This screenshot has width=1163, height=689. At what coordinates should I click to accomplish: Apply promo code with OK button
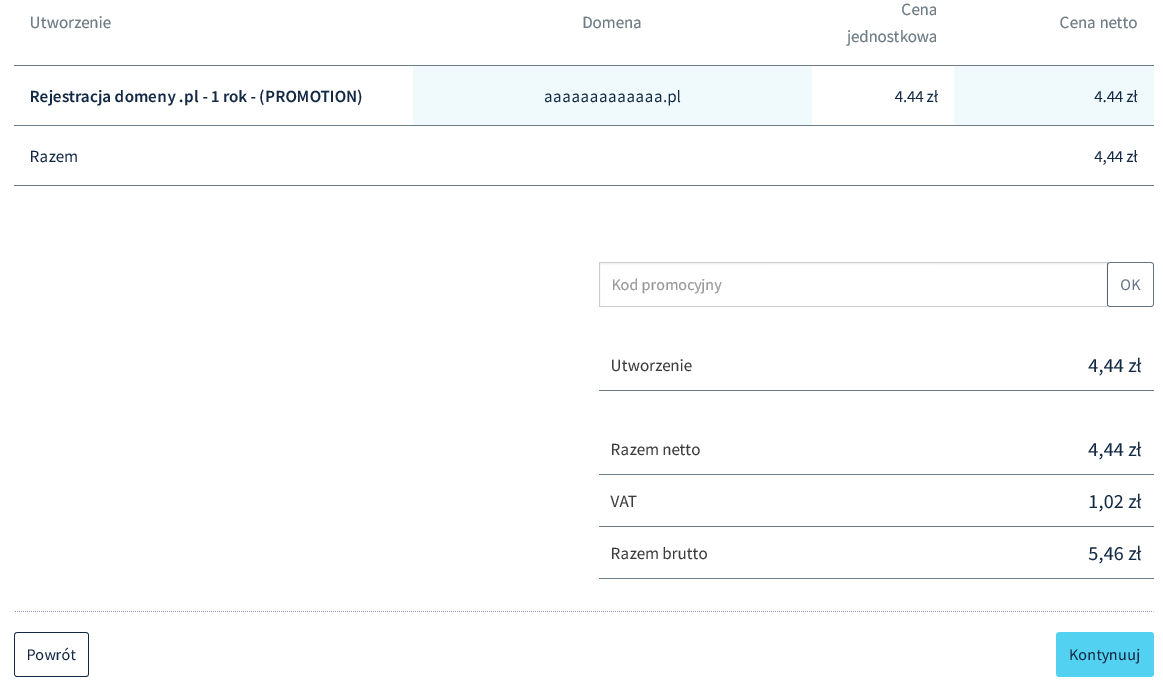1130,284
